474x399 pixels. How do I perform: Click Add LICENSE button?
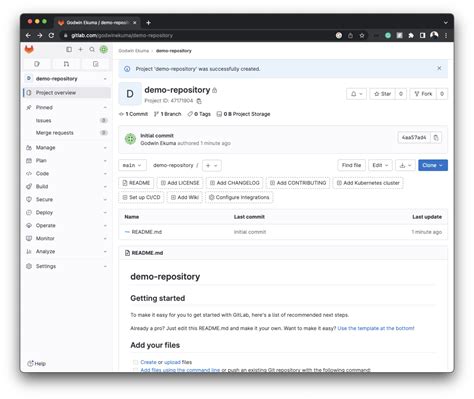point(180,183)
